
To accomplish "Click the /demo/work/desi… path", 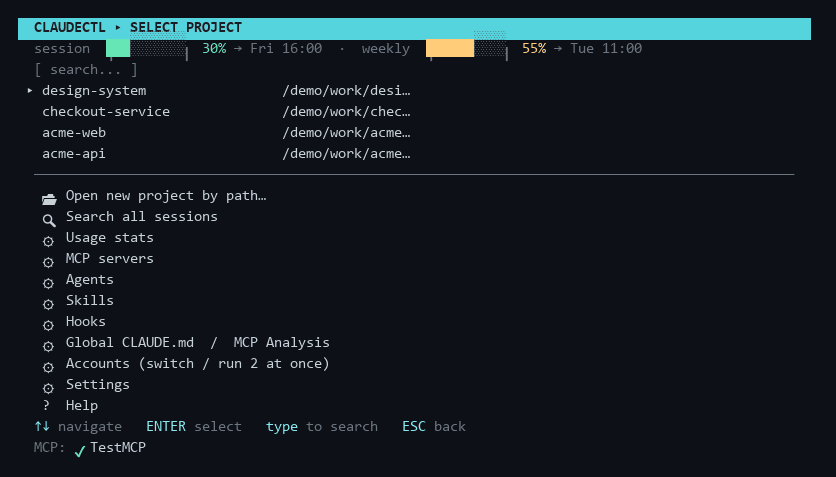I will tap(347, 91).
